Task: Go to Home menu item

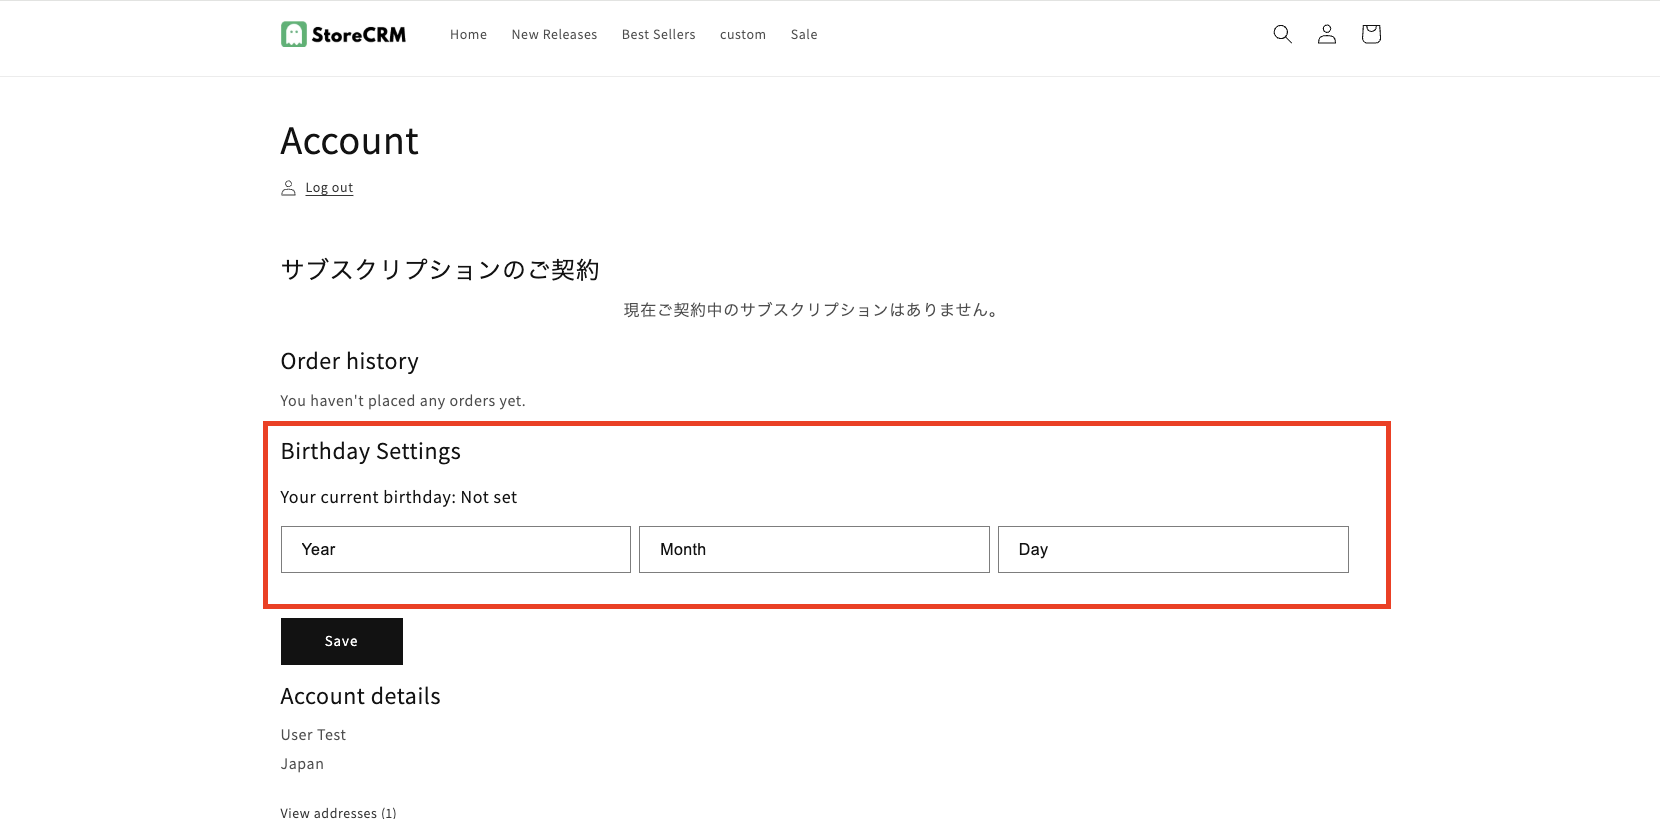Action: click(468, 34)
